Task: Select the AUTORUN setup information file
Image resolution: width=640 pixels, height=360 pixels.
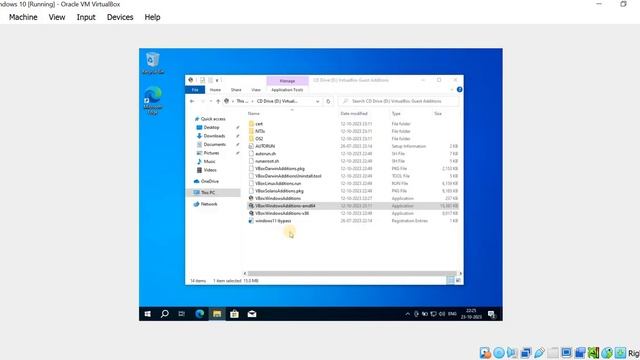Action: [265, 146]
